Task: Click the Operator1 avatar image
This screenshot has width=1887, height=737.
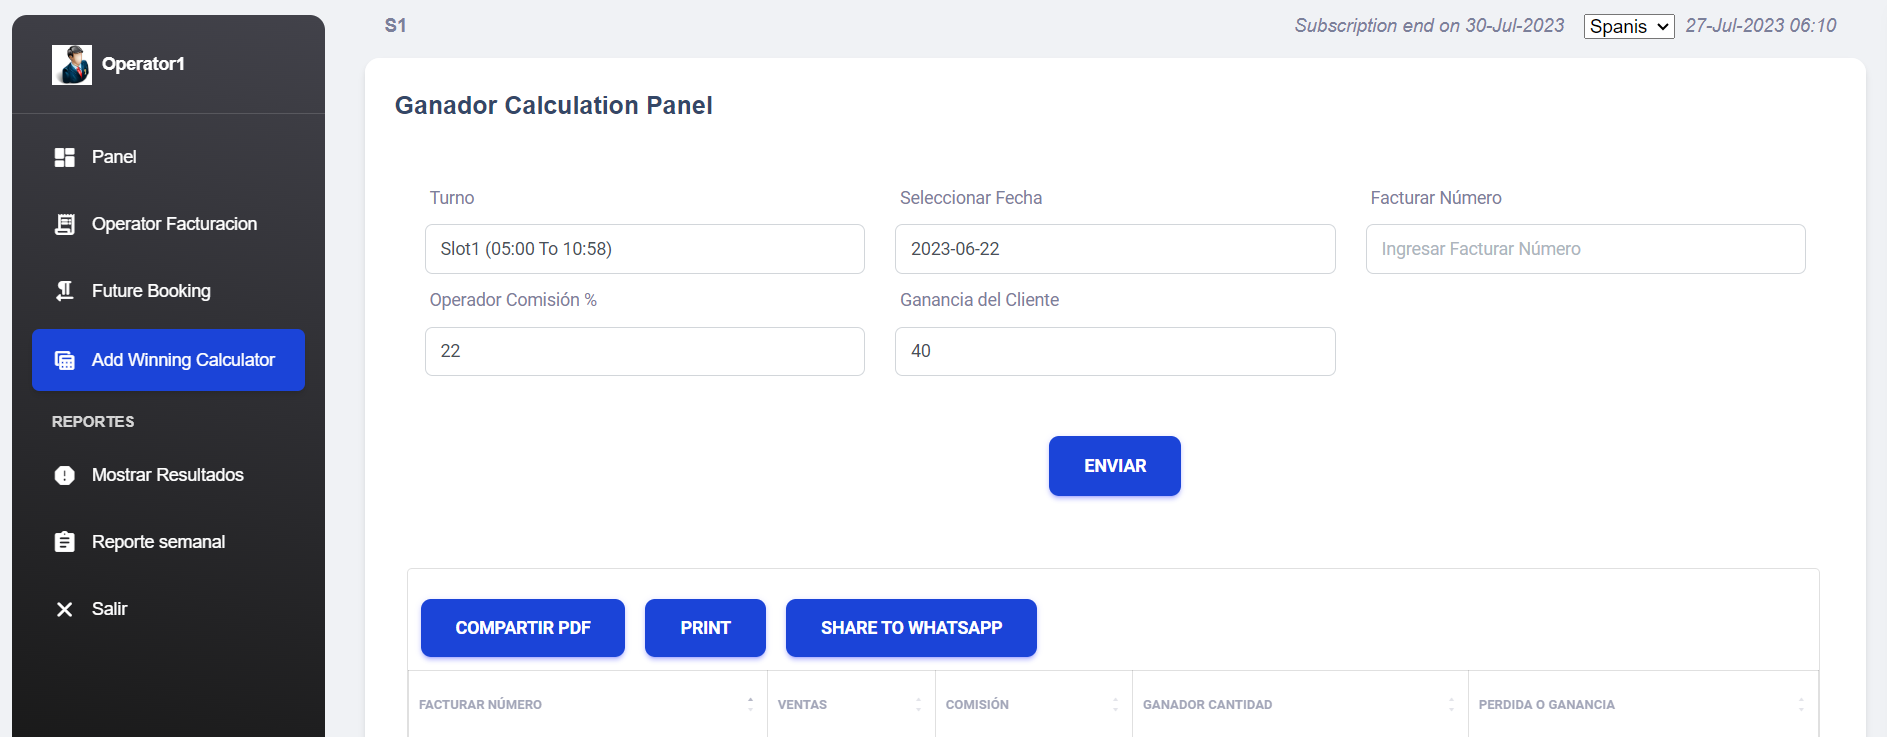Action: 72,65
